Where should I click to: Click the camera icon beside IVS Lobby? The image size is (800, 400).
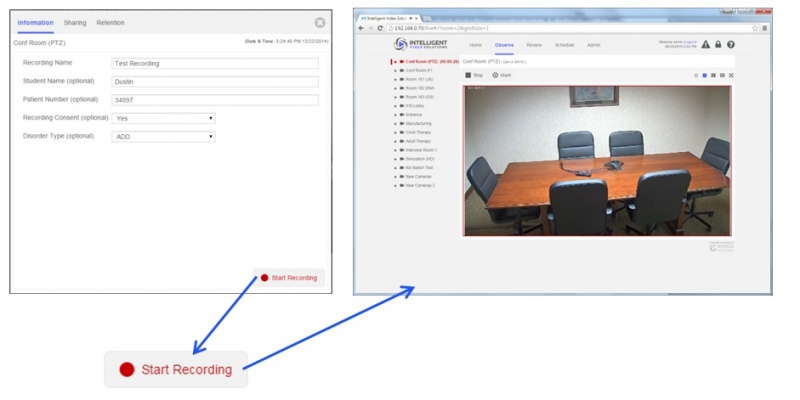(402, 106)
